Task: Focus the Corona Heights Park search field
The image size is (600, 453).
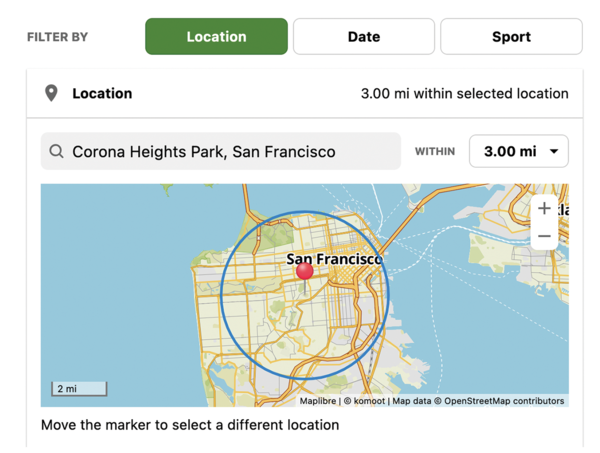Action: [230, 152]
